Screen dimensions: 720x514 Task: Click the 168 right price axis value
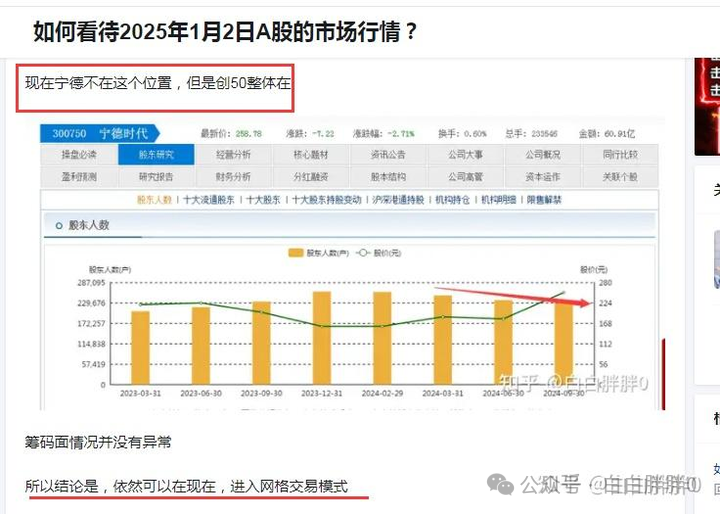[x=606, y=324]
